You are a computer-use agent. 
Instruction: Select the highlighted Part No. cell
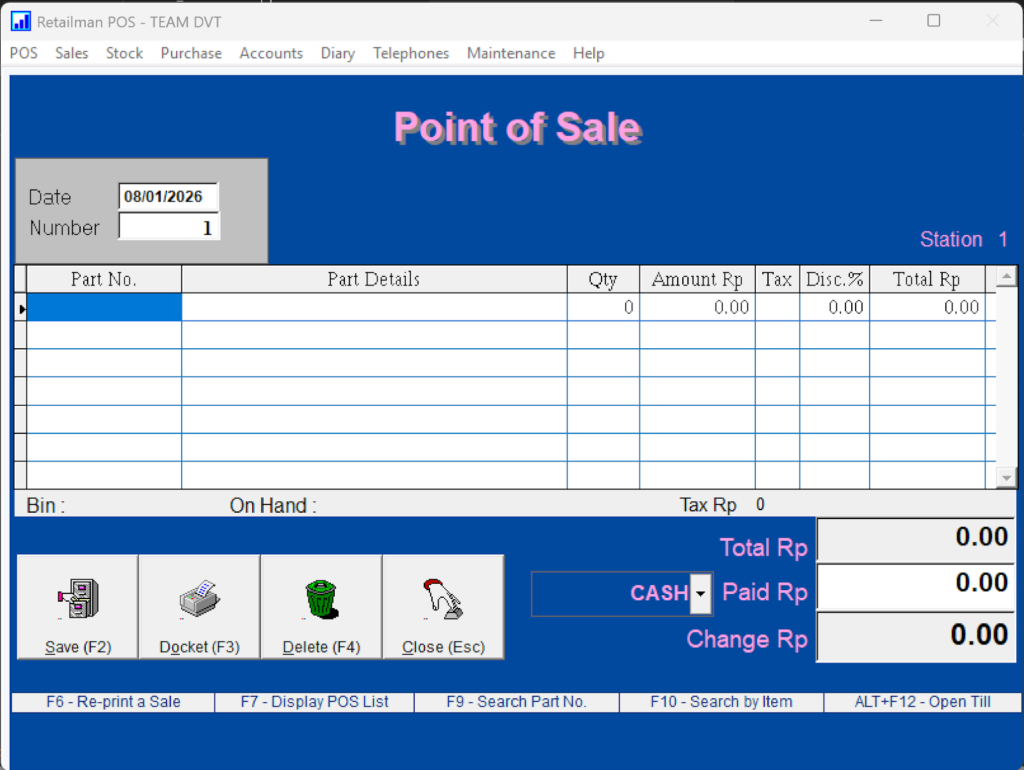click(104, 308)
